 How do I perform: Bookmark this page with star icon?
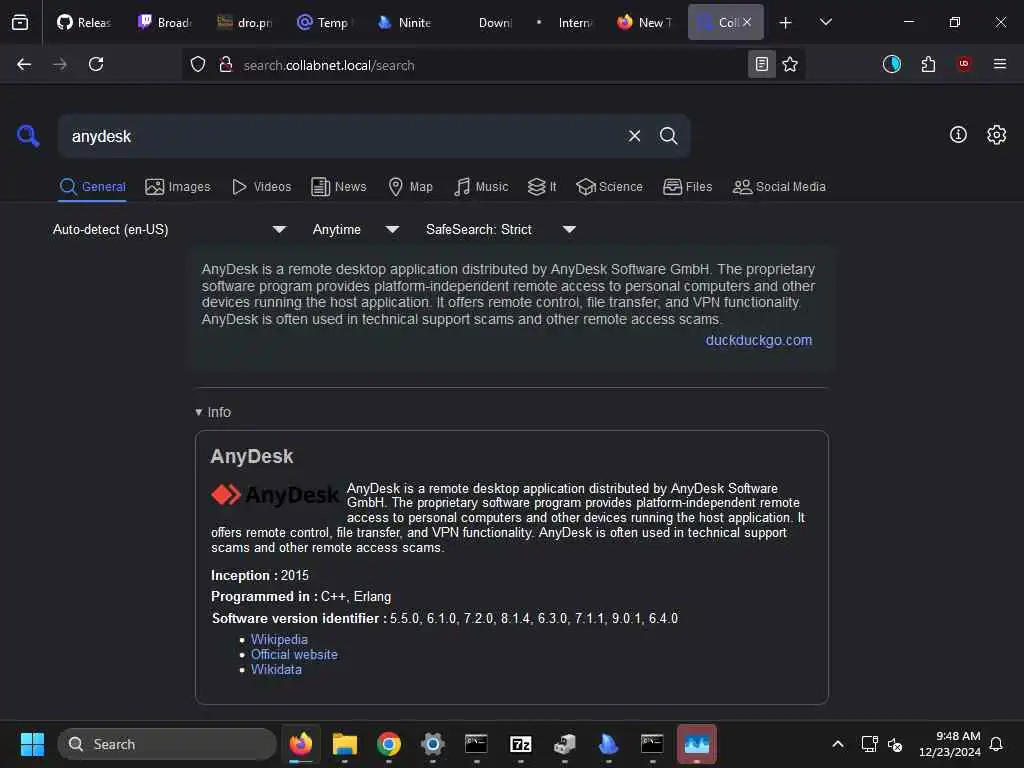point(790,64)
